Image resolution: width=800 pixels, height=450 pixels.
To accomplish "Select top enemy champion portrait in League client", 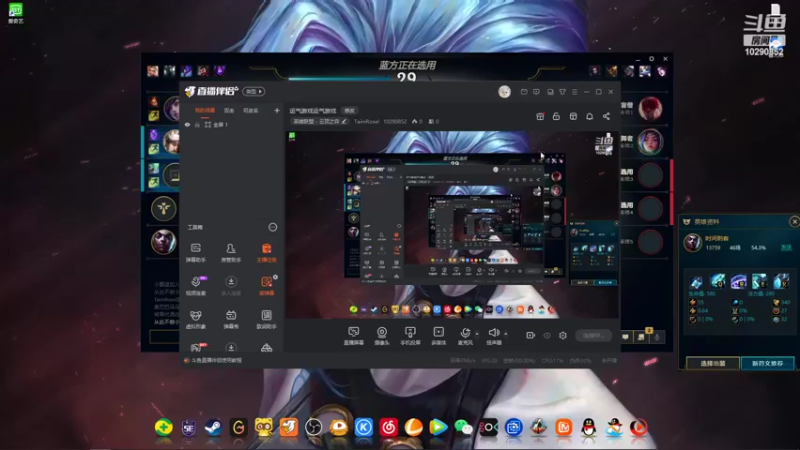I will pyautogui.click(x=650, y=108).
